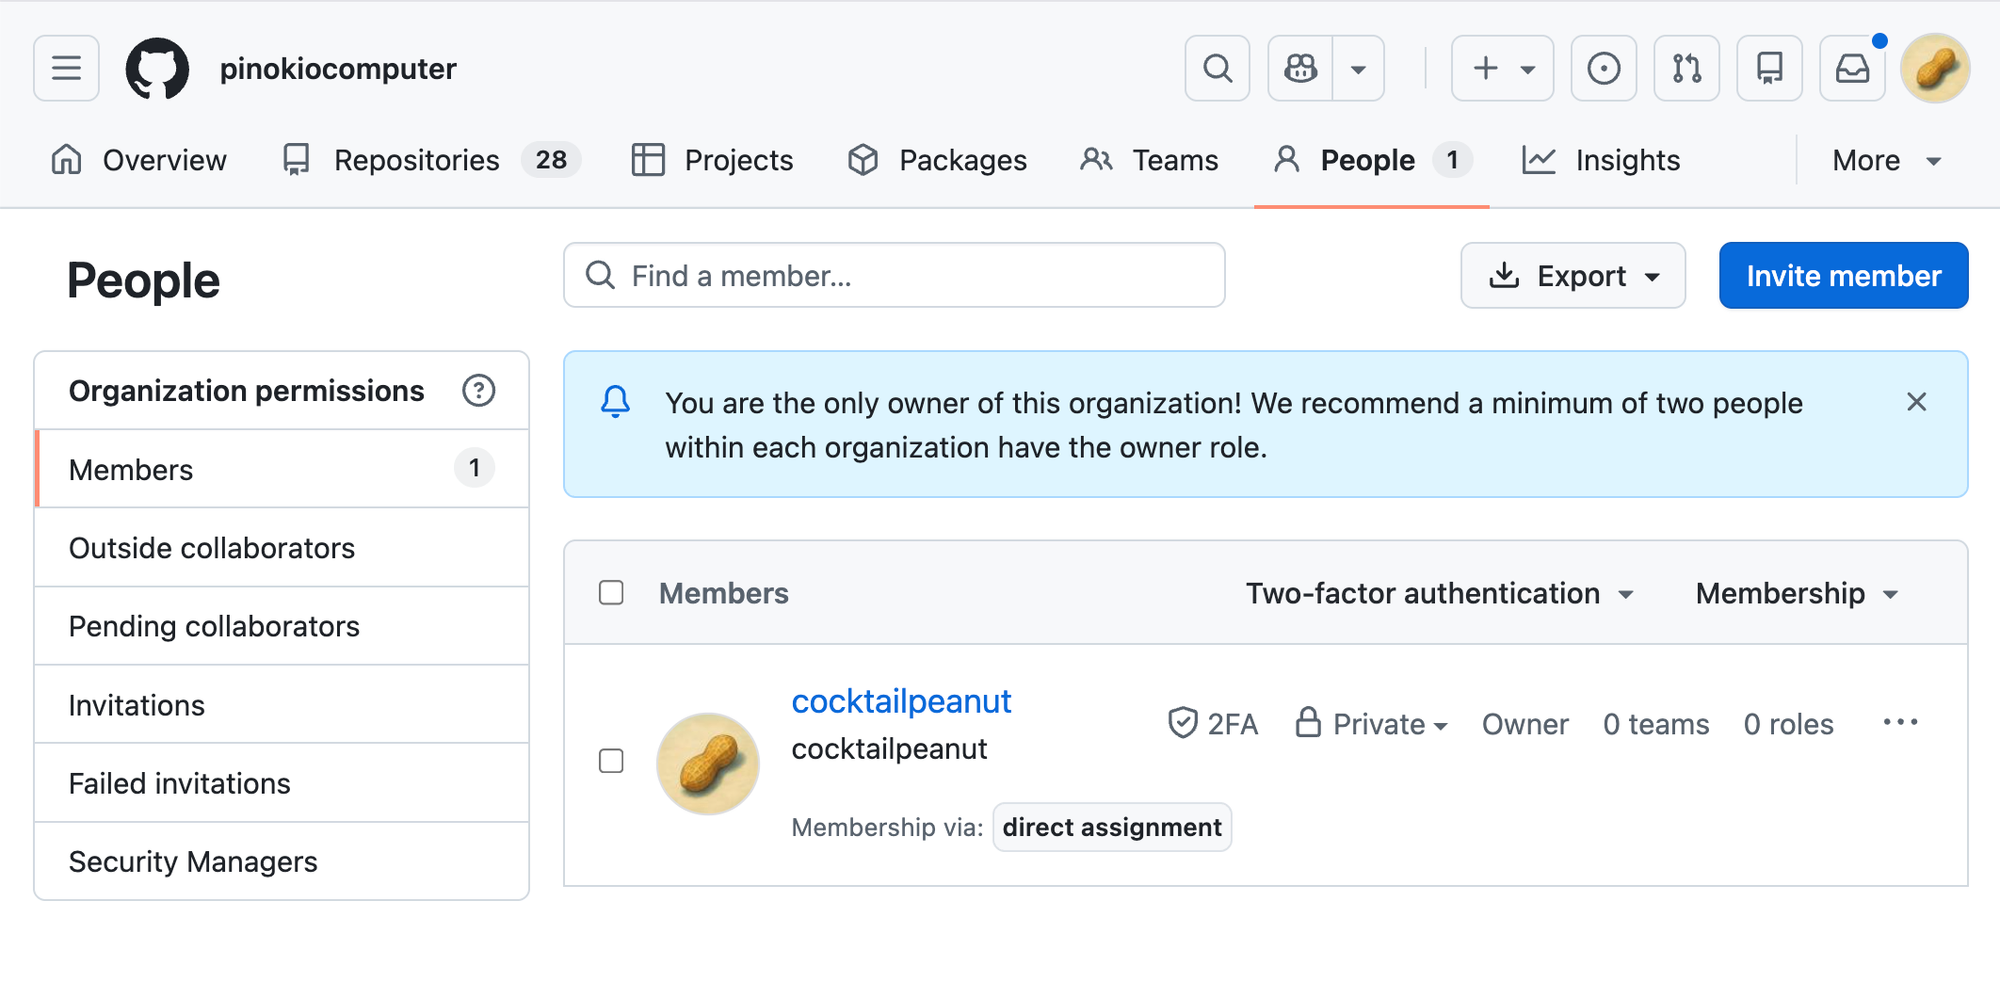Toggle the select-all Members checkbox
Image resolution: width=2000 pixels, height=996 pixels.
pos(611,593)
